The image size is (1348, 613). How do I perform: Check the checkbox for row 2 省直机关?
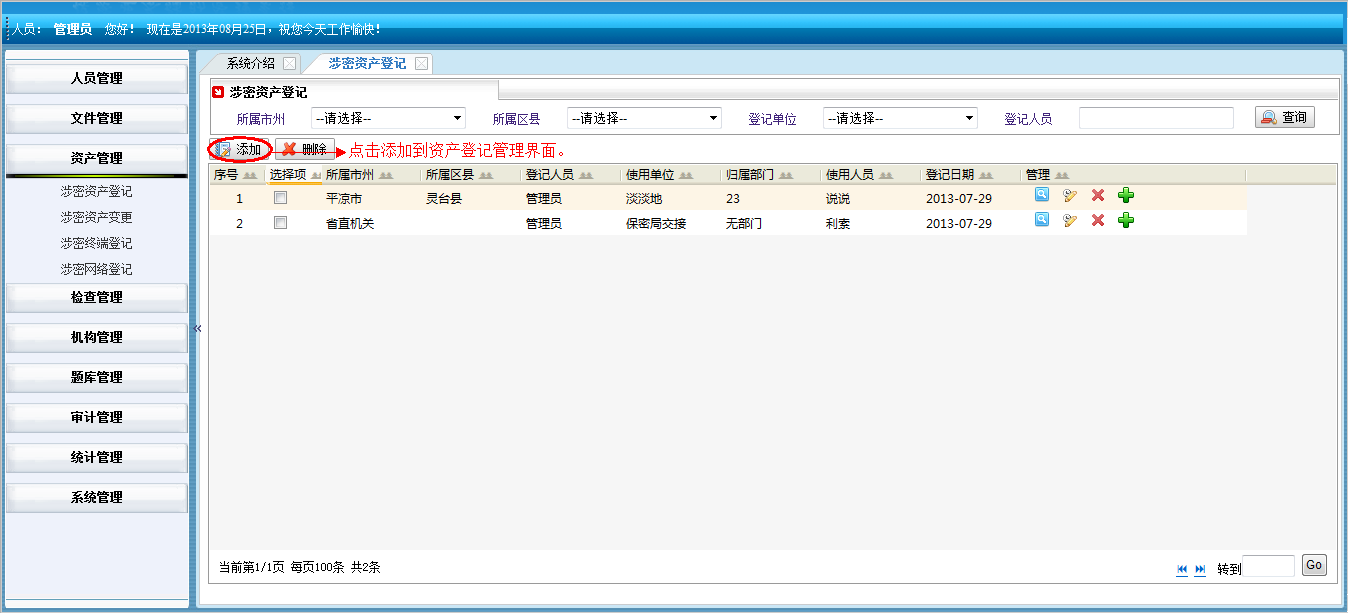coord(281,223)
